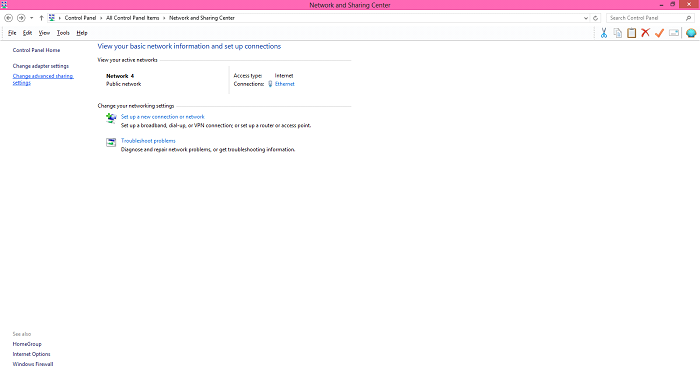Go back with the Back arrow
700x376 pixels.
tap(8, 18)
